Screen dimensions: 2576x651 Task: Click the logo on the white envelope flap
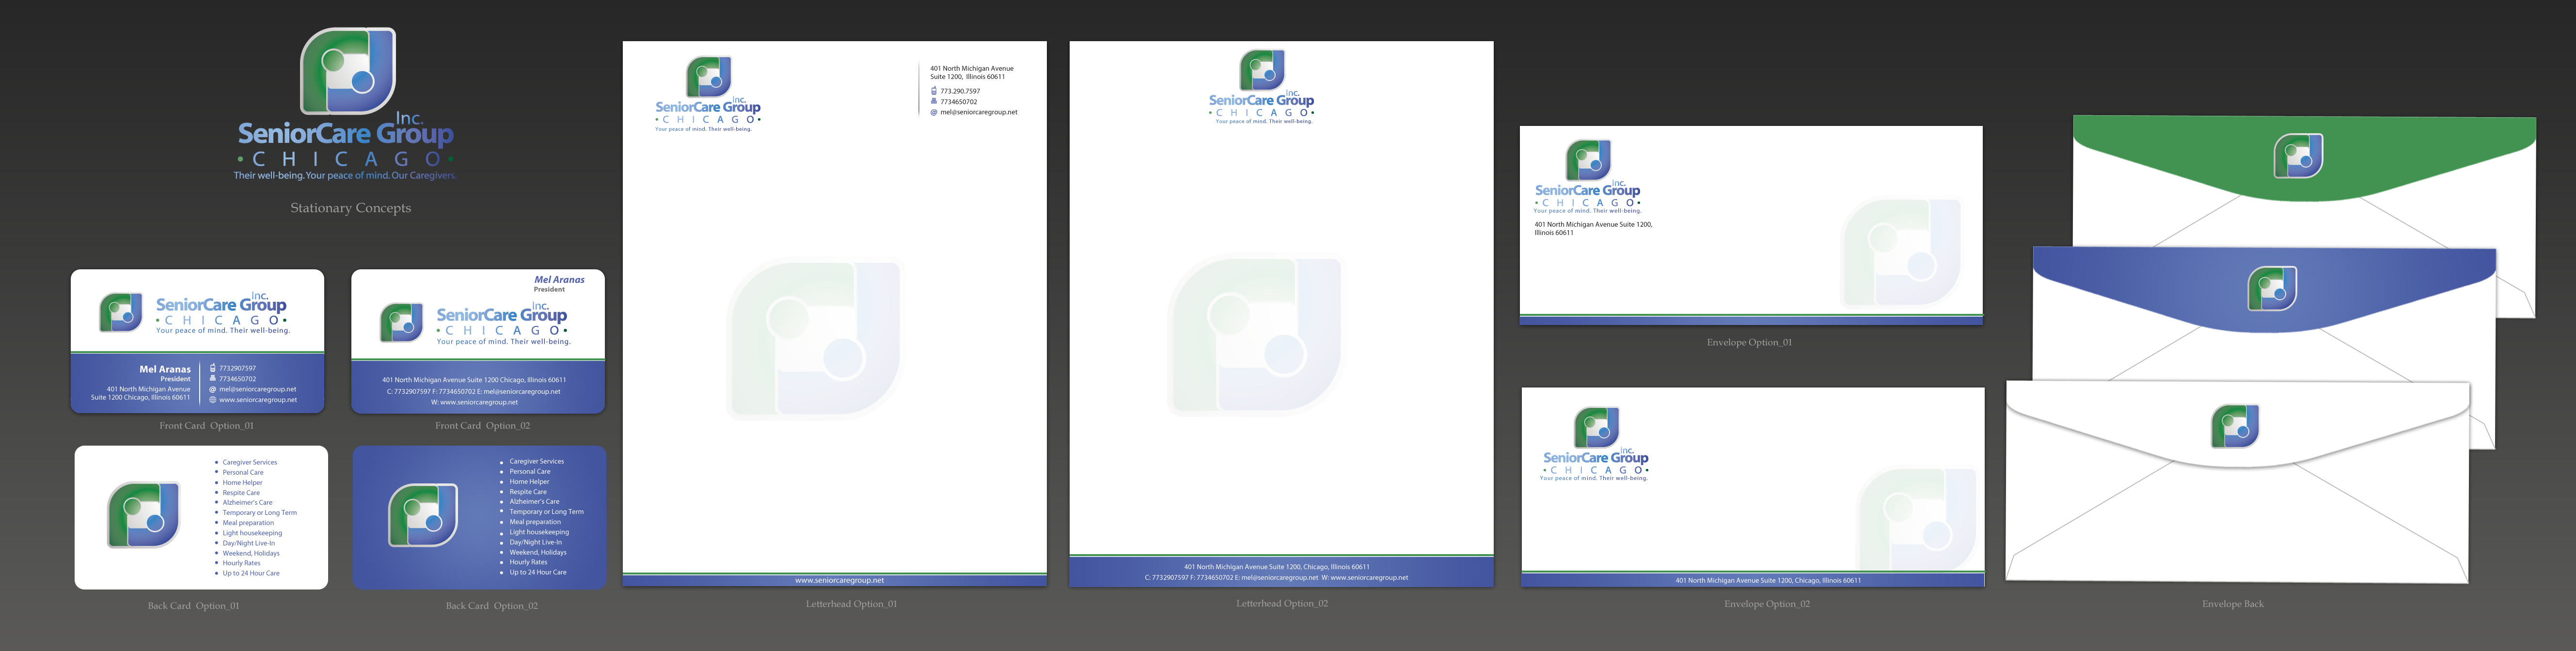pyautogui.click(x=2235, y=426)
